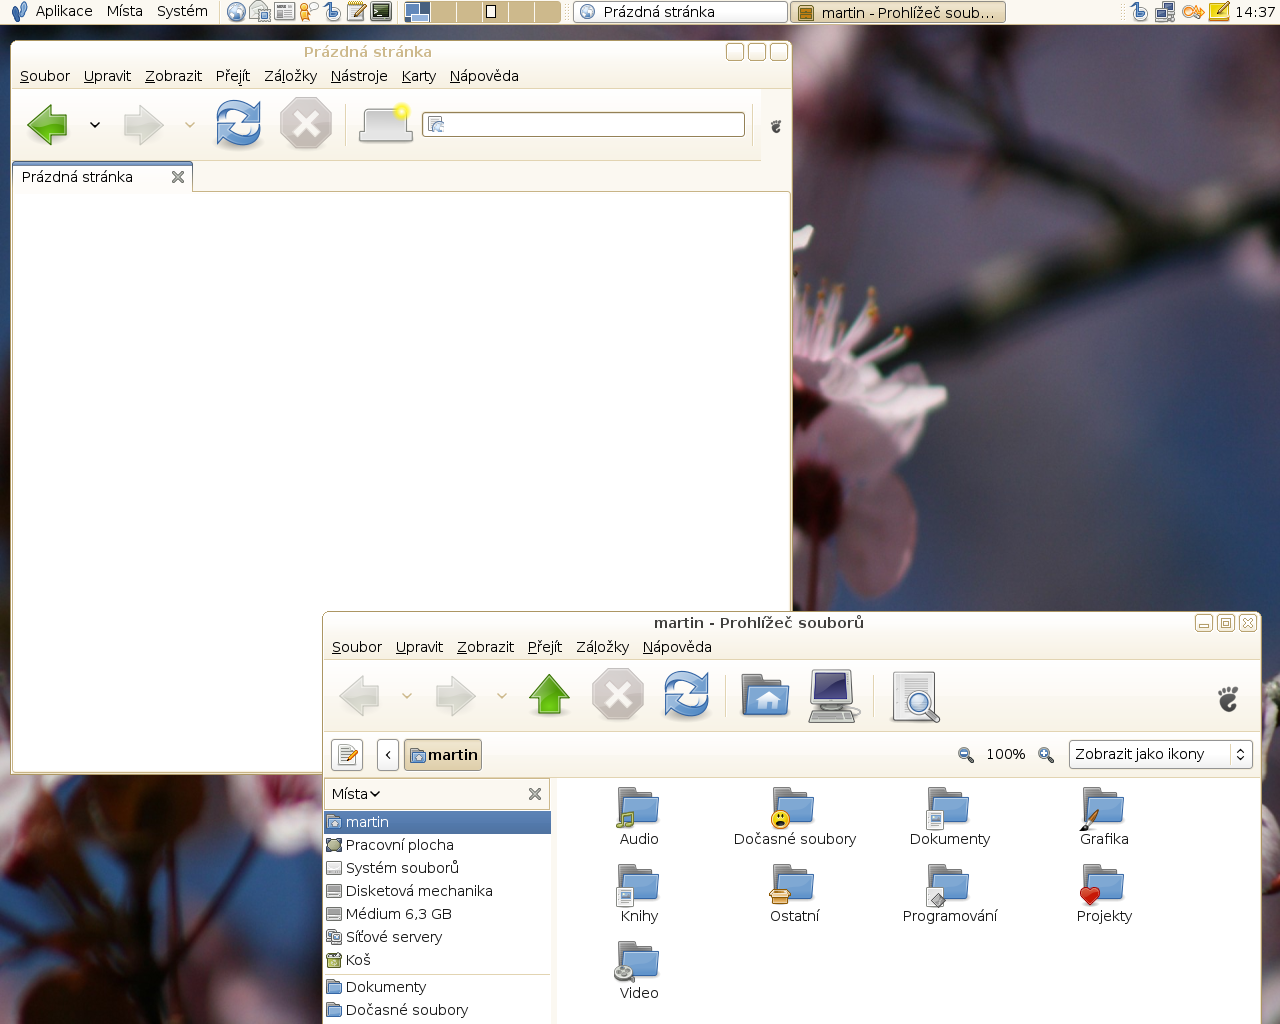The height and width of the screenshot is (1024, 1280).
Task: Open Home folder via toolbar icon
Action: click(765, 695)
